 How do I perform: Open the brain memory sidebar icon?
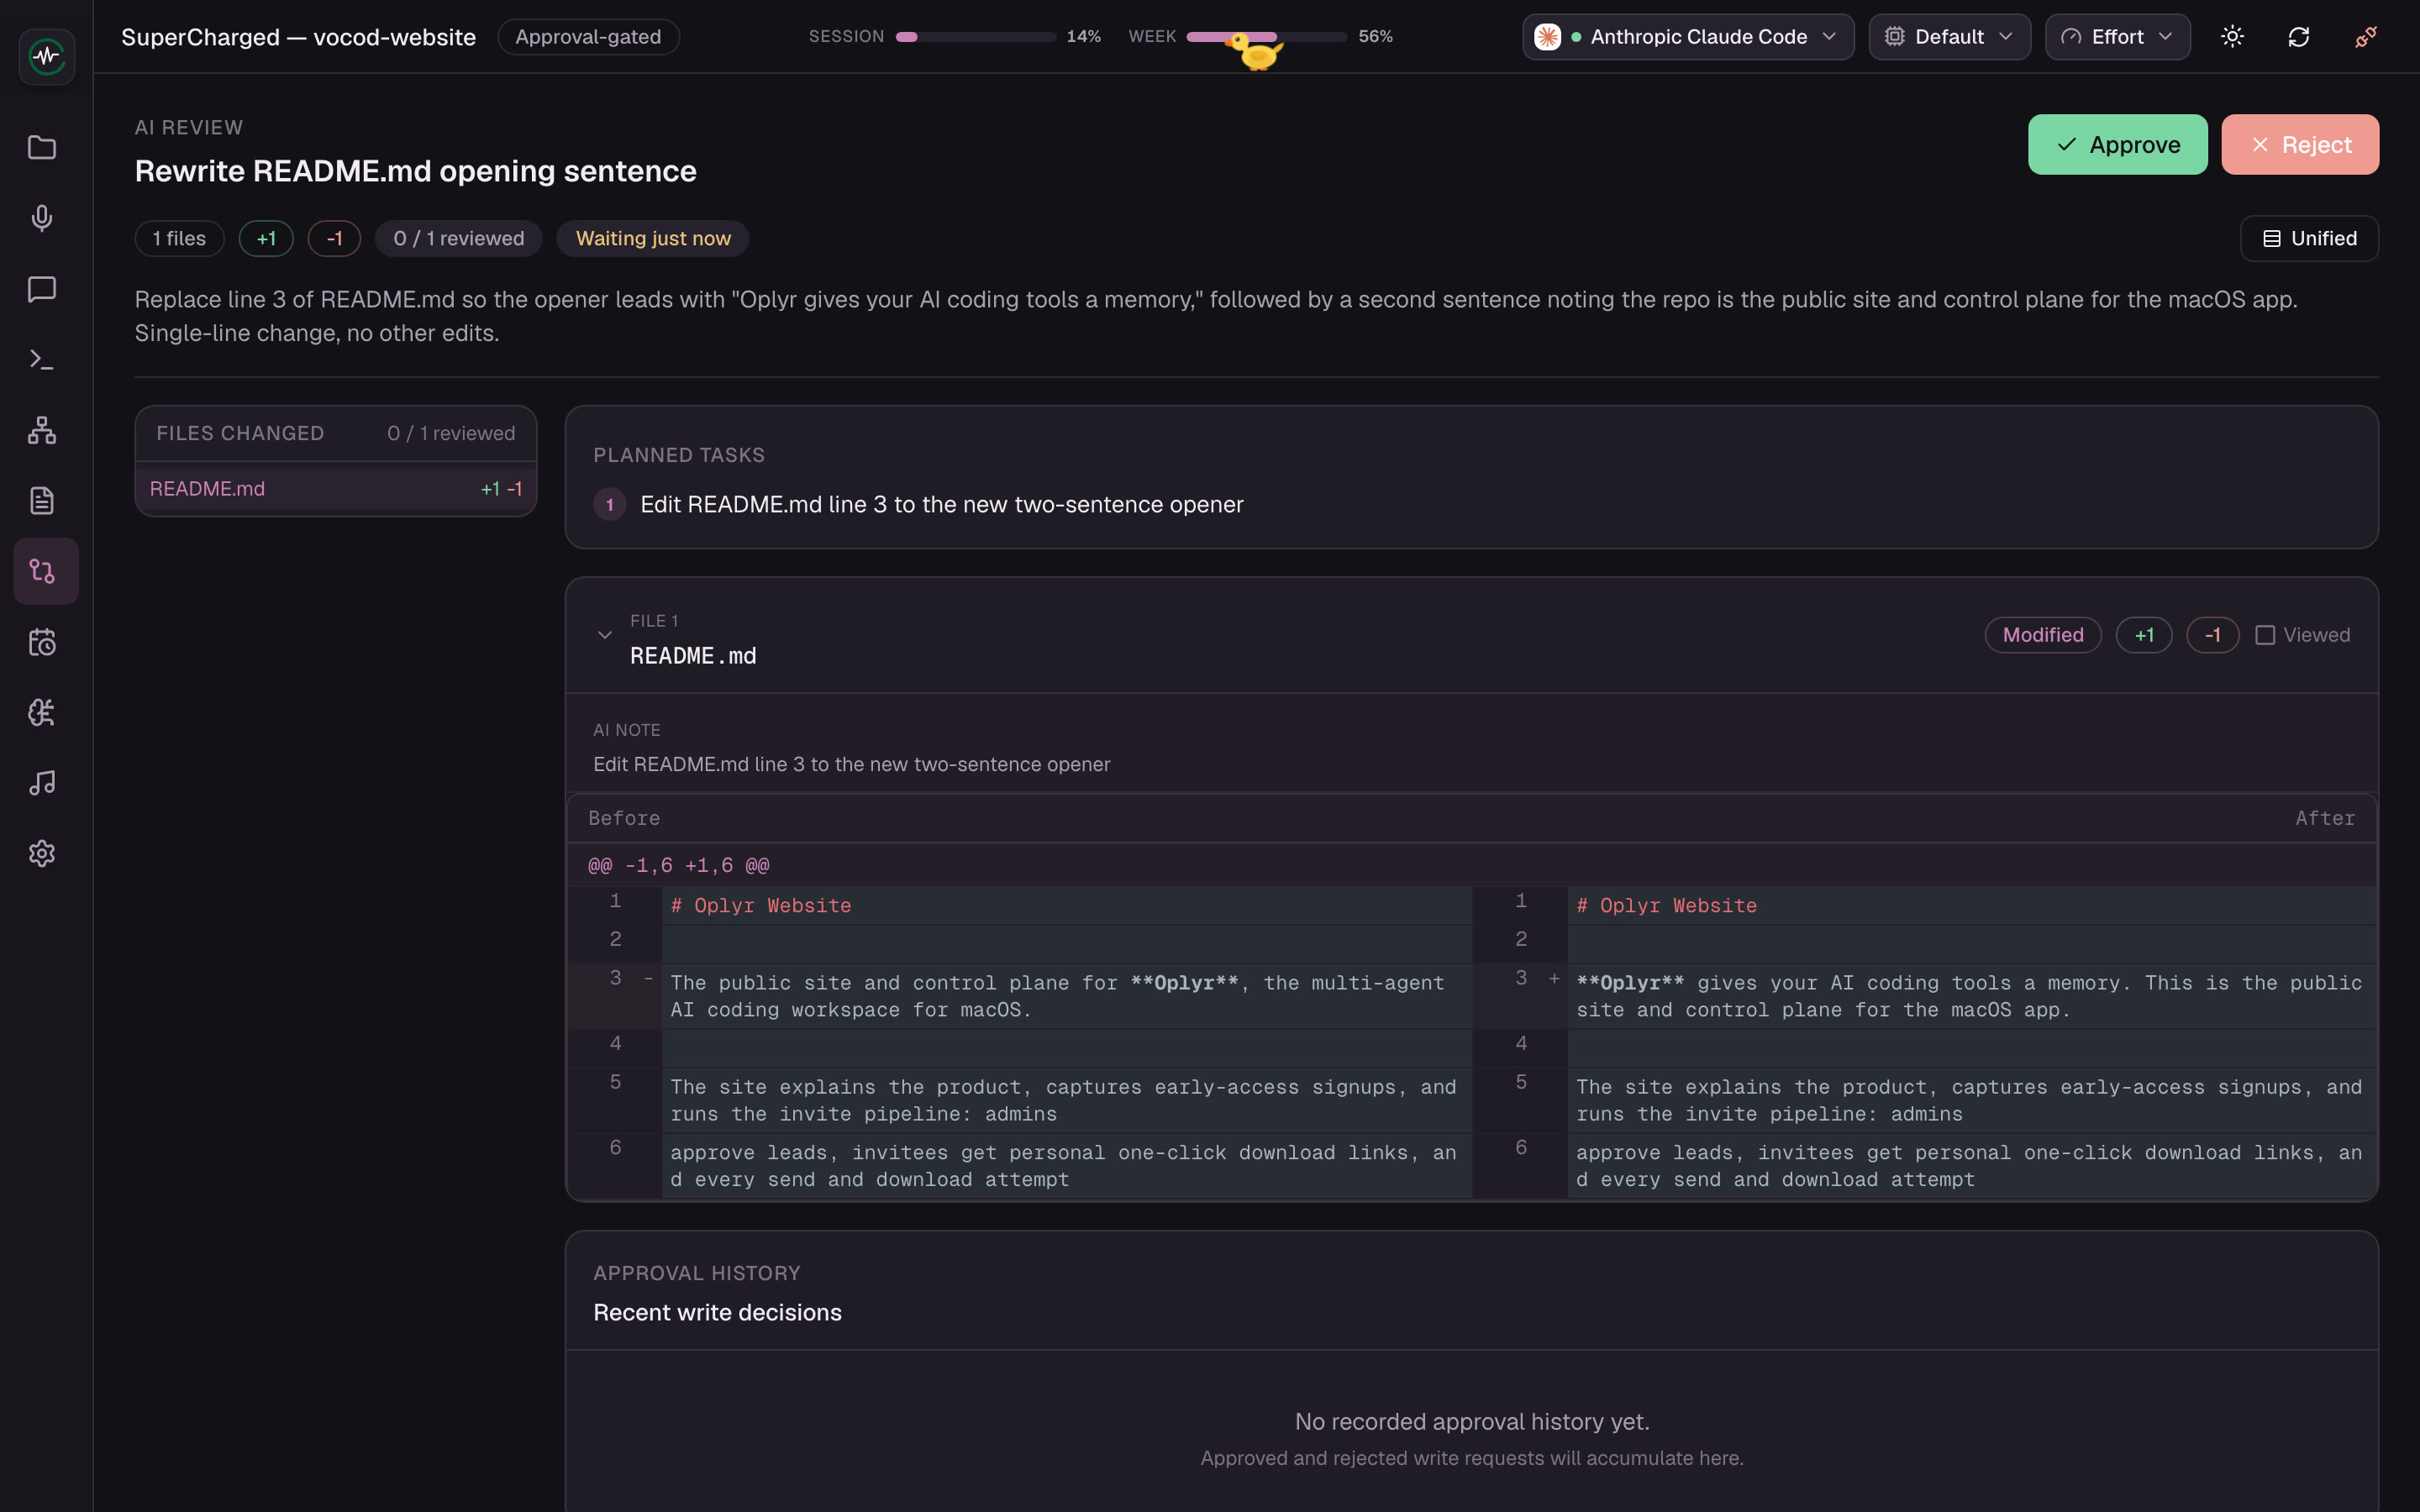(42, 712)
